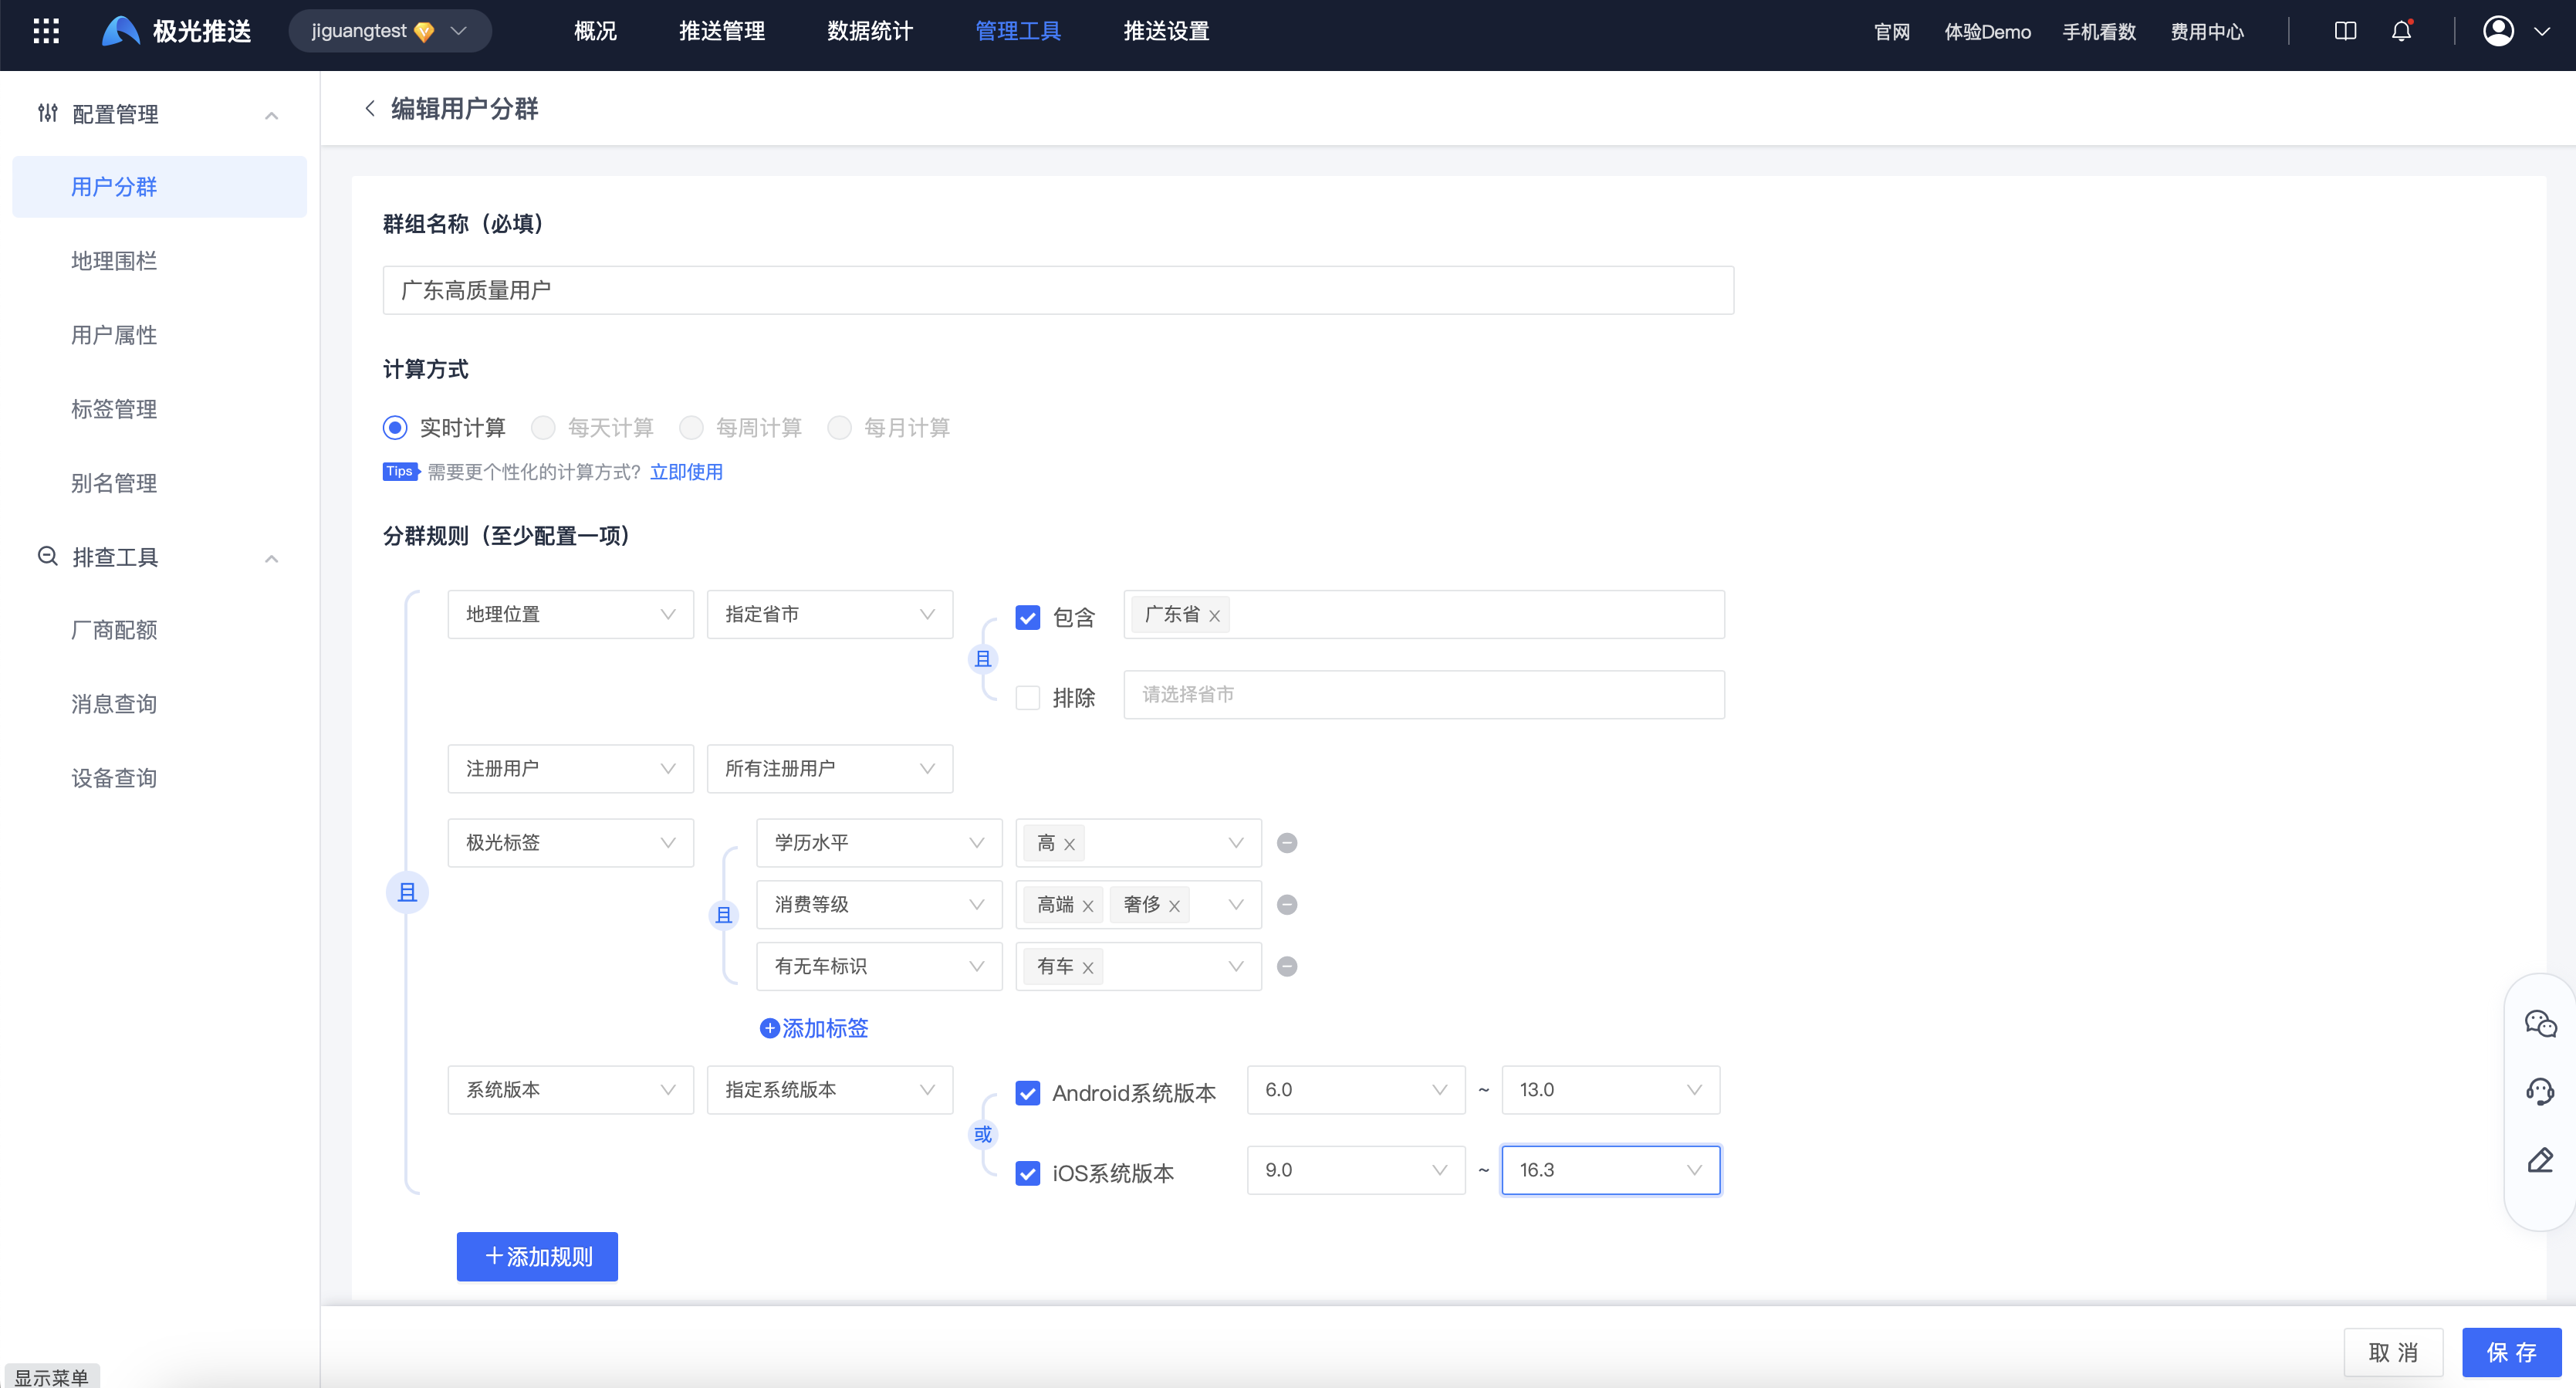
Task: Open the 指定省市 dropdown
Action: coord(829,614)
